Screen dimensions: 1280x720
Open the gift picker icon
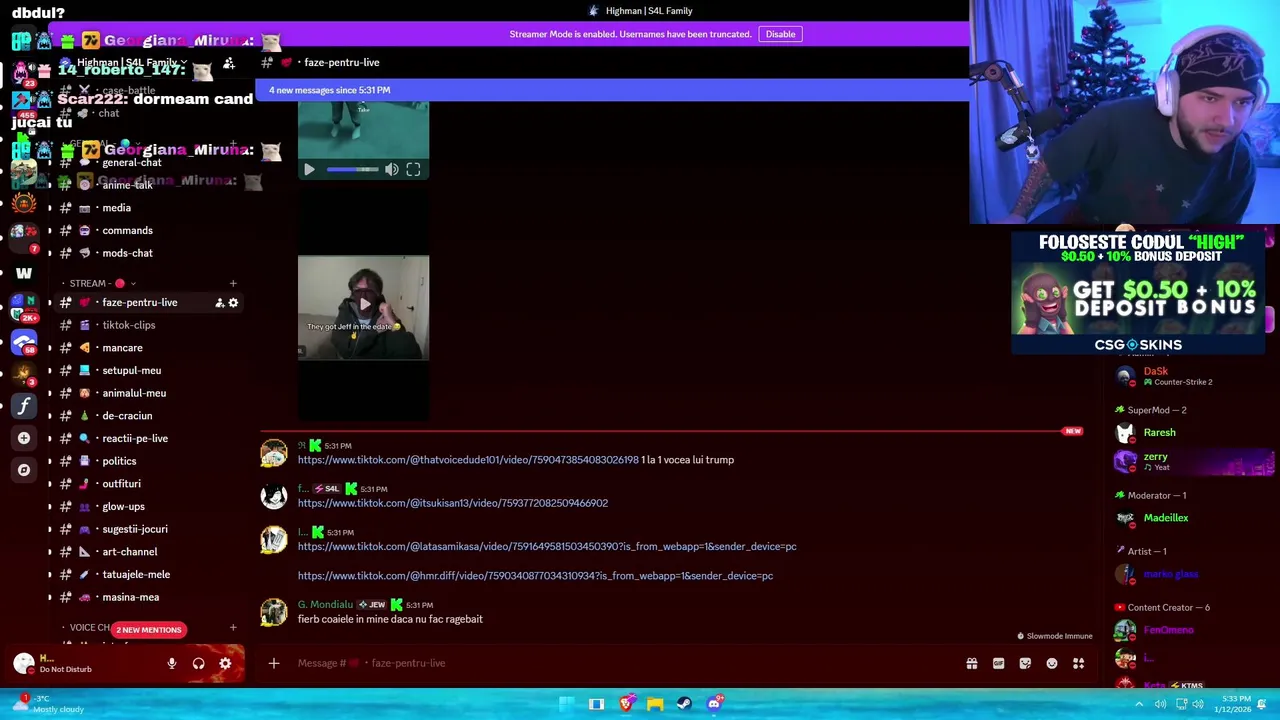[x=971, y=663]
